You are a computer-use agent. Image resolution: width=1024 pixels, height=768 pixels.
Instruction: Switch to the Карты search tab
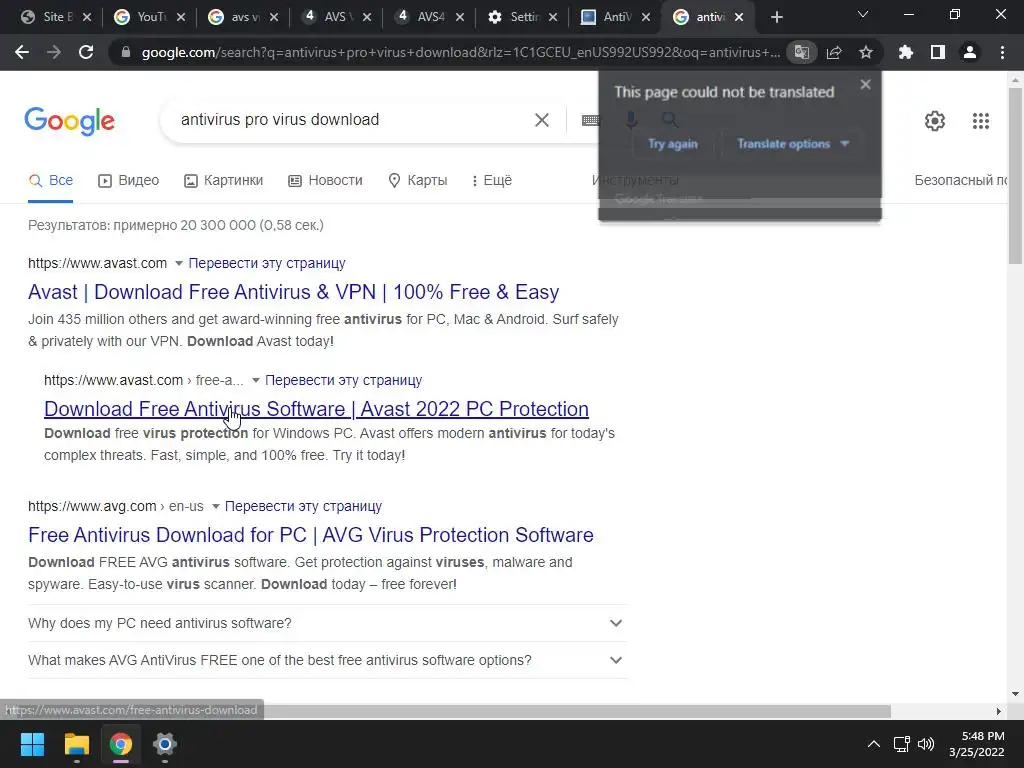(417, 181)
